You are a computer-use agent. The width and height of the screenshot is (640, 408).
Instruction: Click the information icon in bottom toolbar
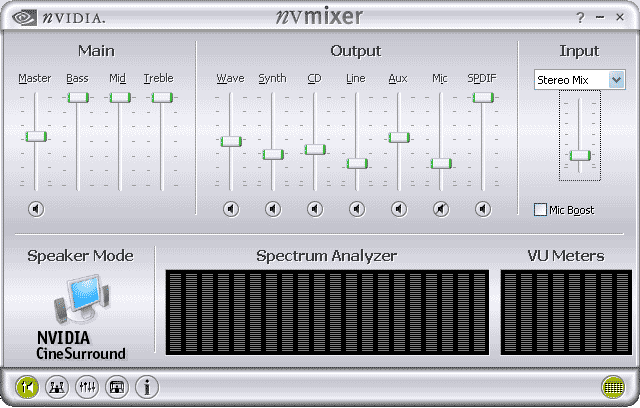point(147,386)
